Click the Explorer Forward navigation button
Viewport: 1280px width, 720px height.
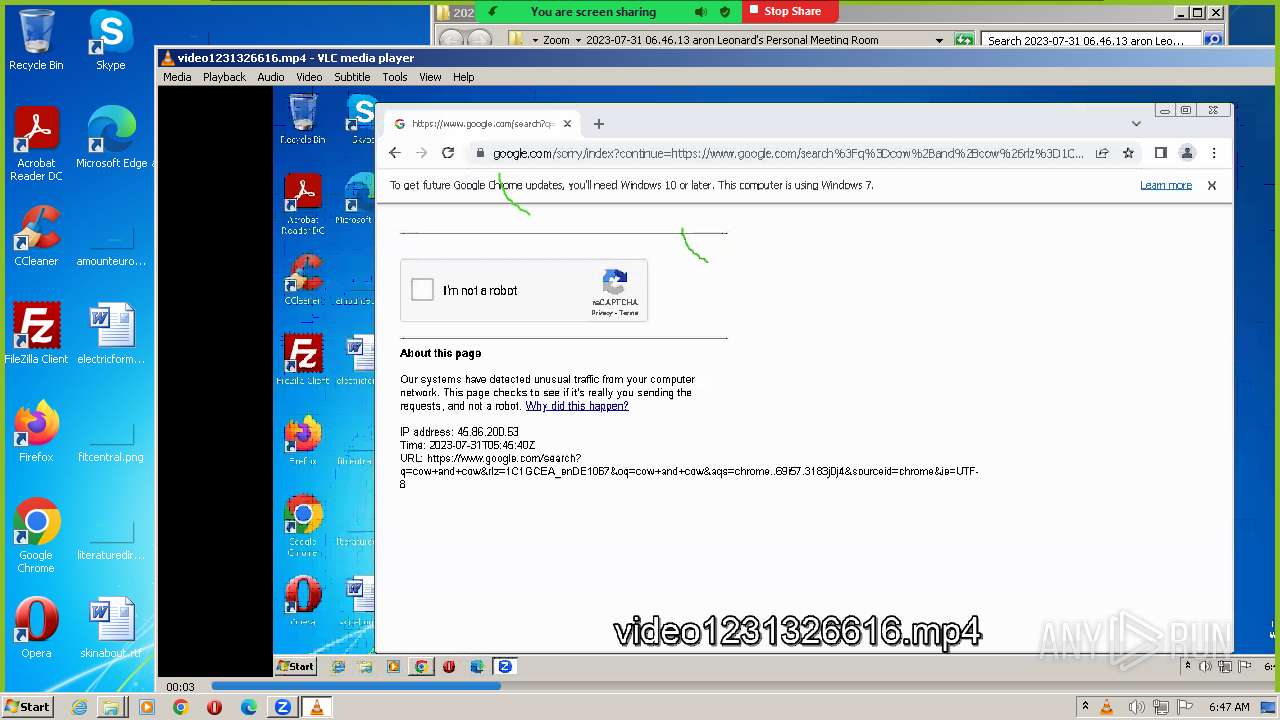tap(480, 40)
